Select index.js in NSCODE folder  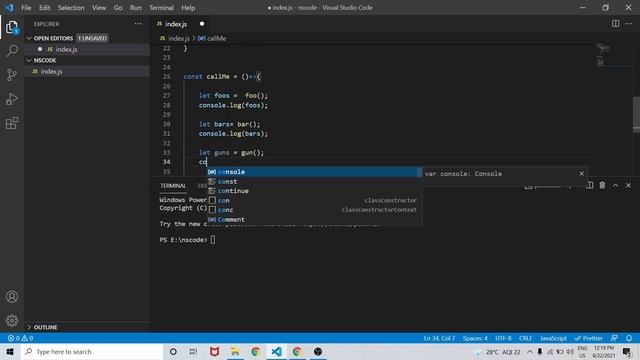pyautogui.click(x=51, y=71)
